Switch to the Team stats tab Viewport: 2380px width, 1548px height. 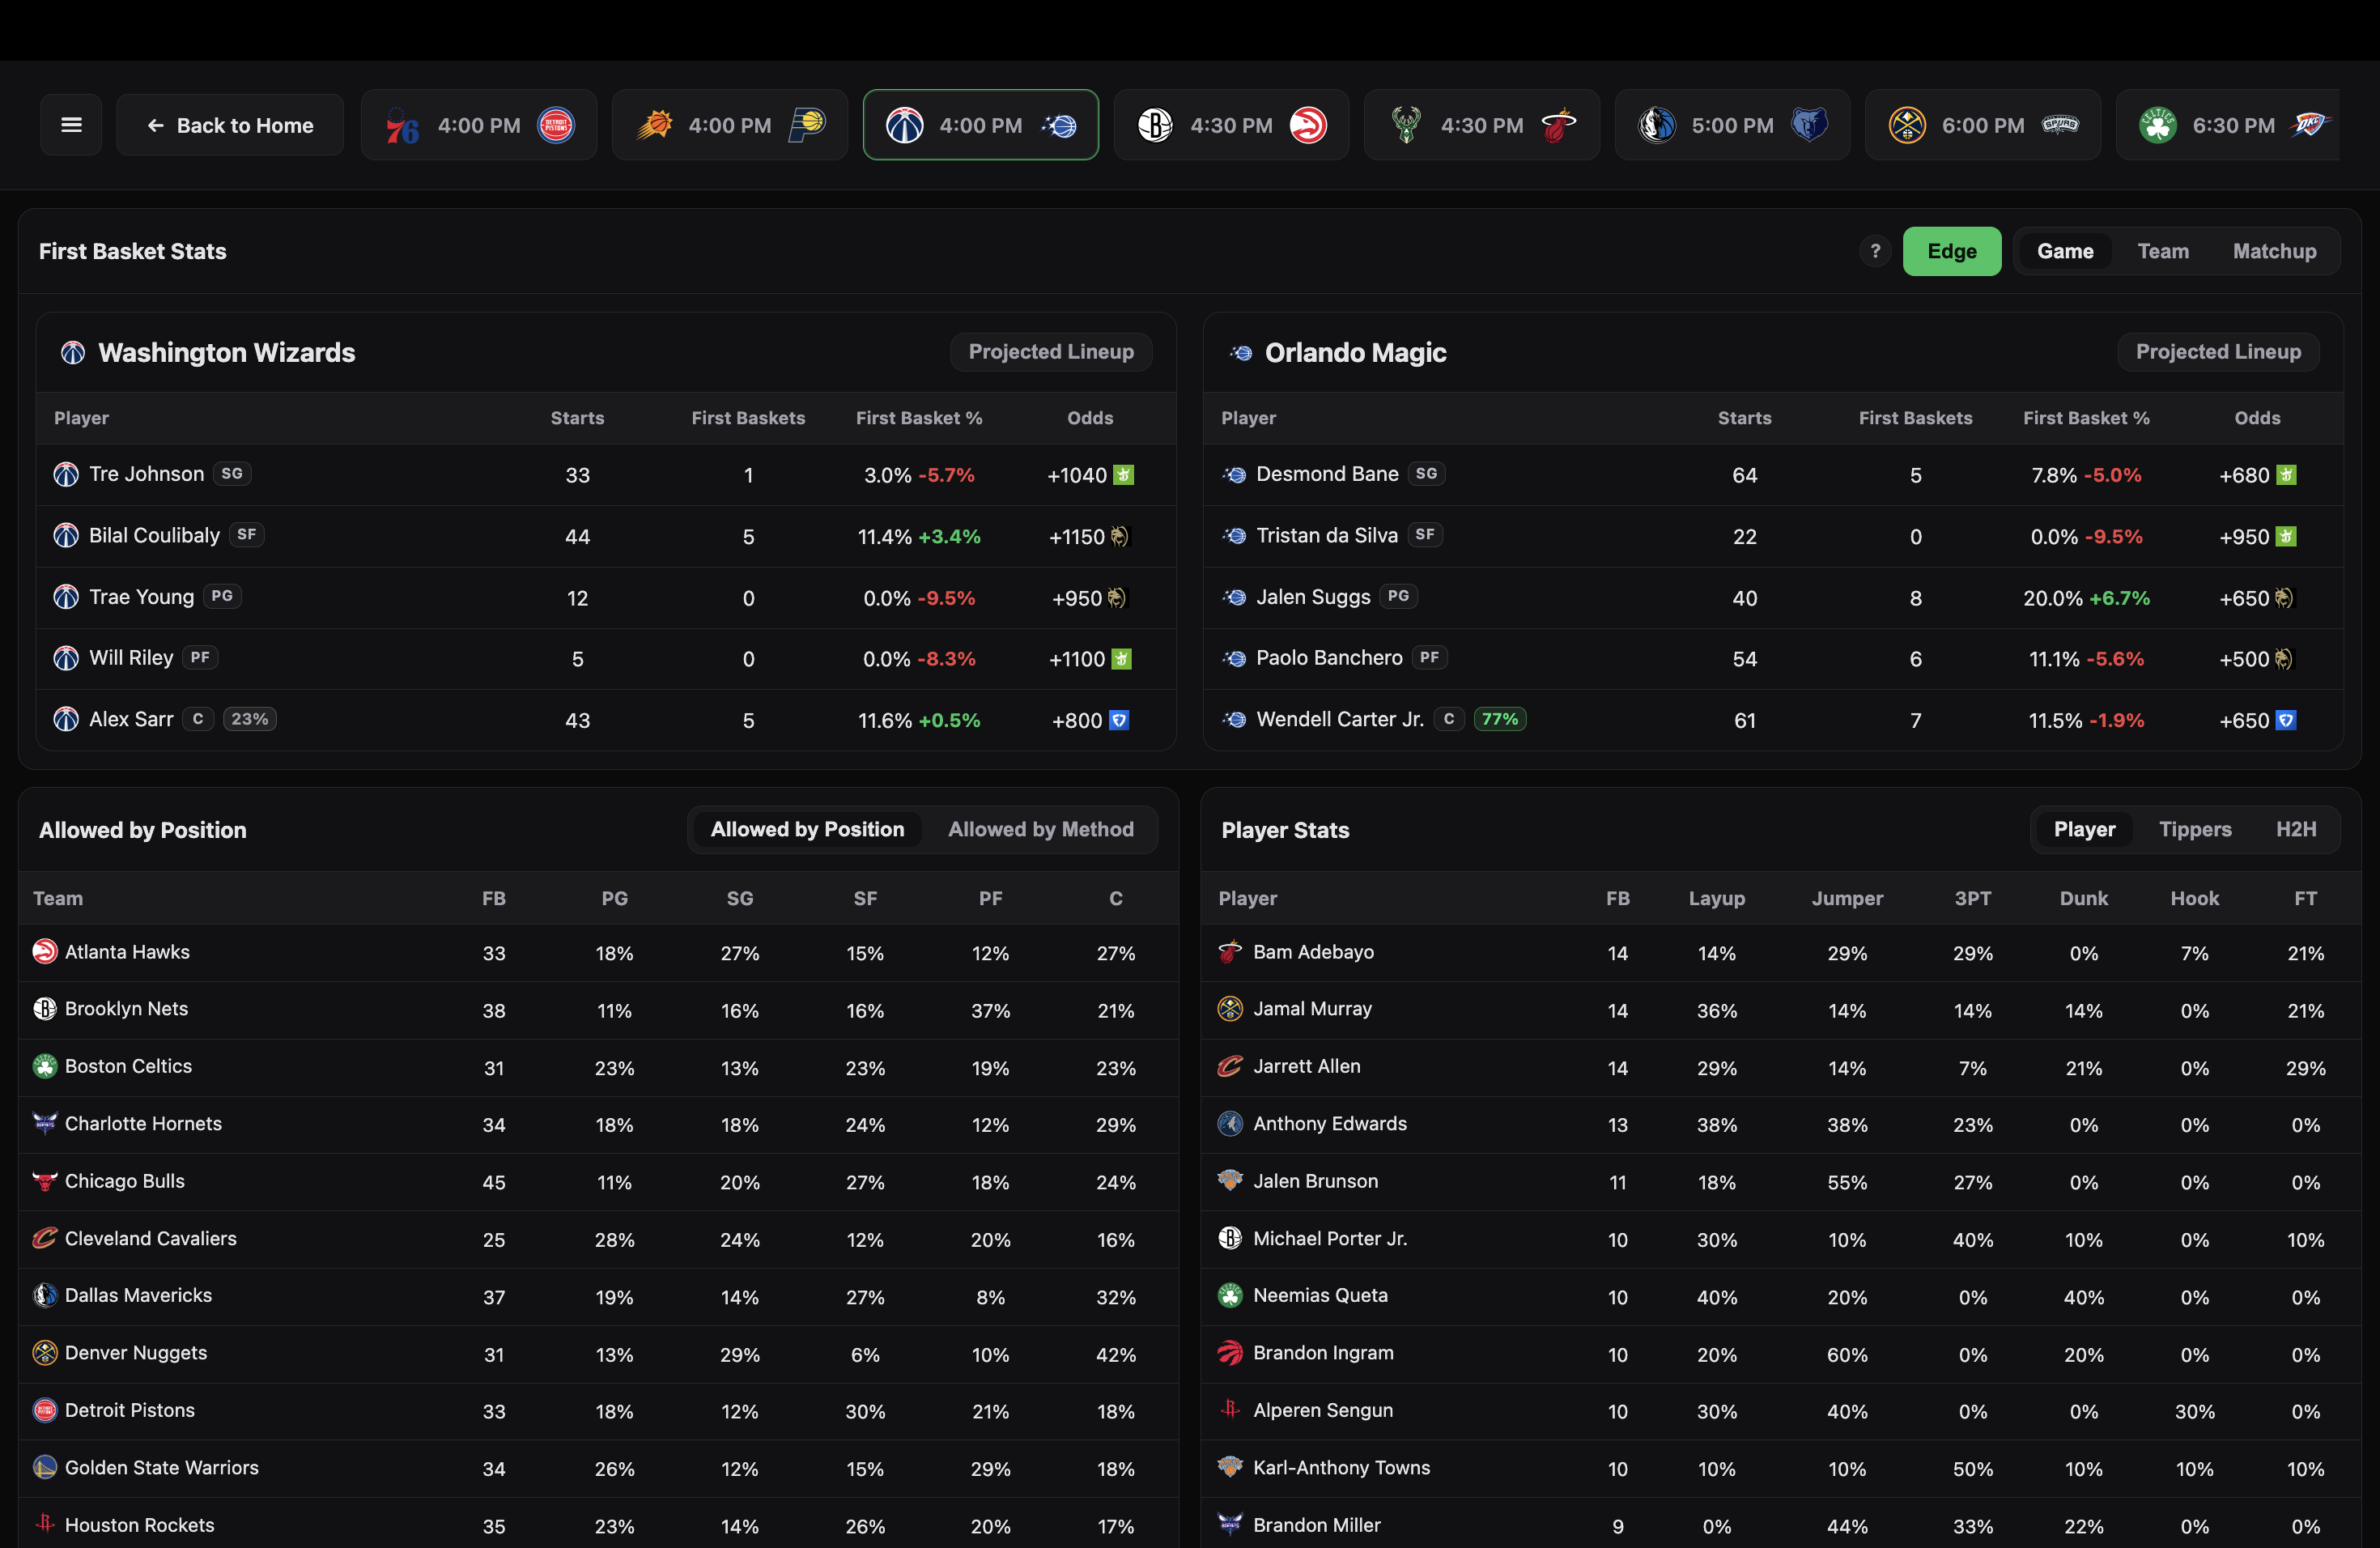(2162, 251)
